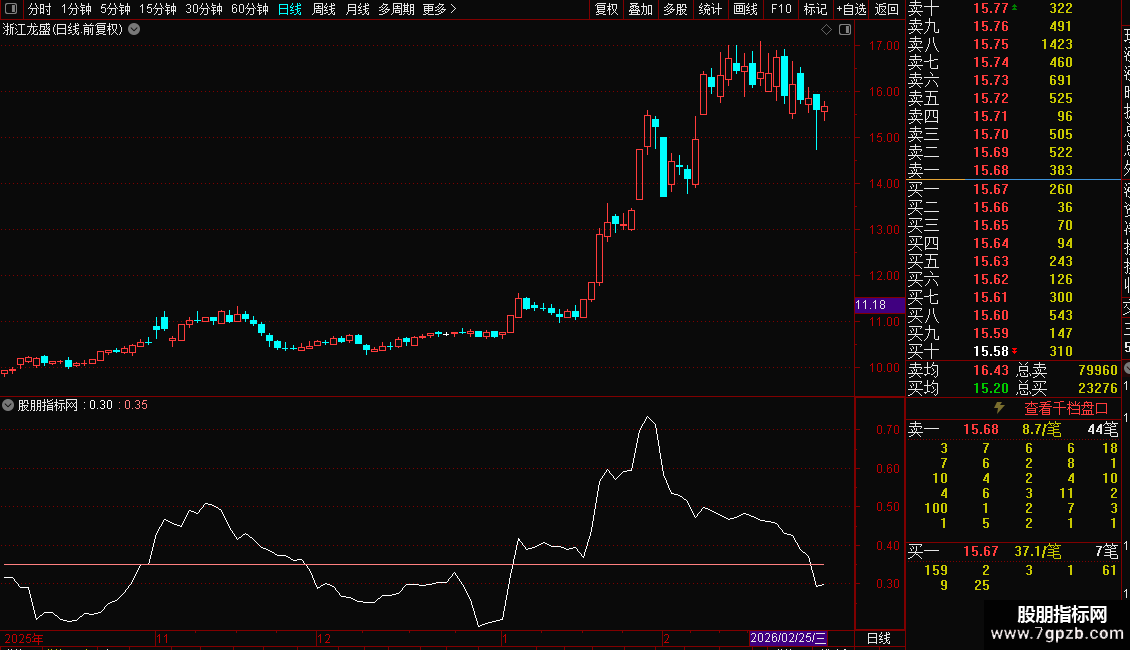1130x650 pixels.
Task: Click the 卖五 15.72 price
Action: pyautogui.click(x=991, y=98)
